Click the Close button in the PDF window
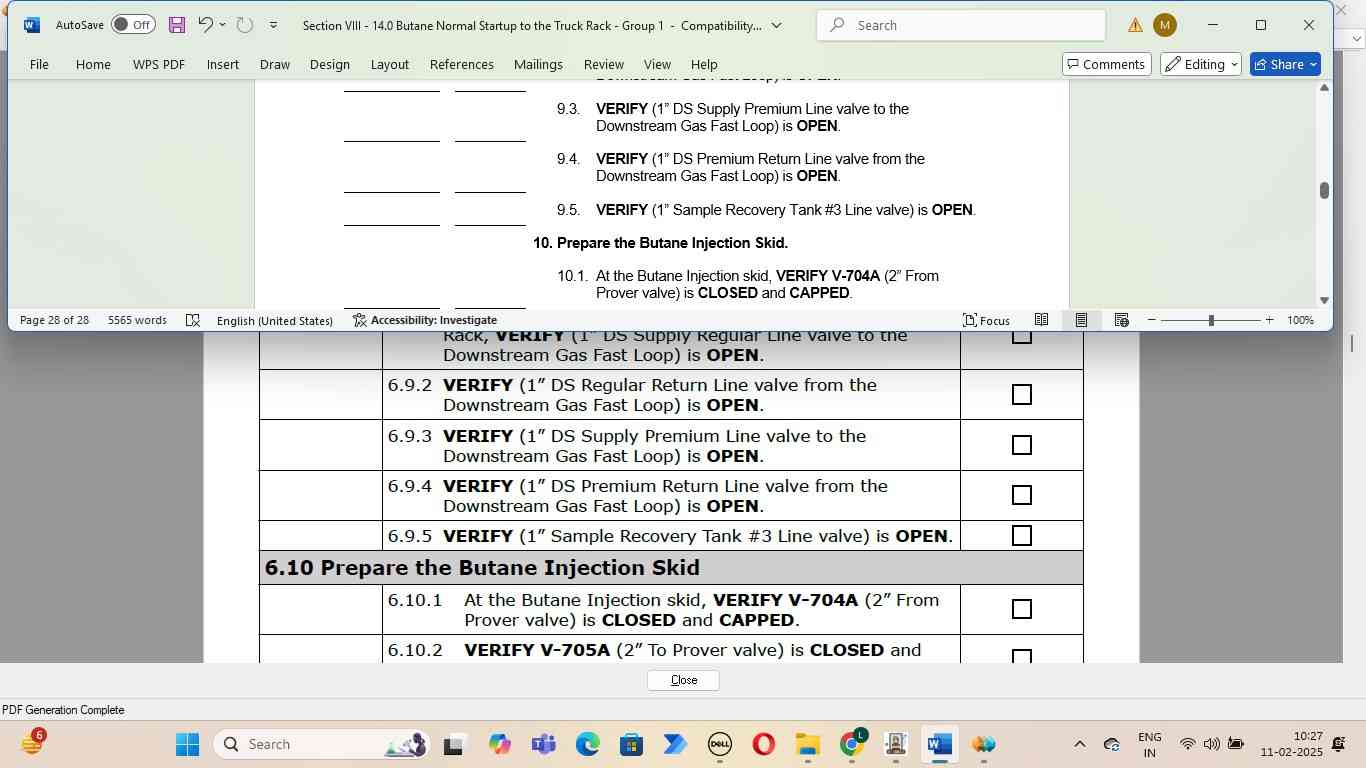This screenshot has height=768, width=1366. [683, 680]
